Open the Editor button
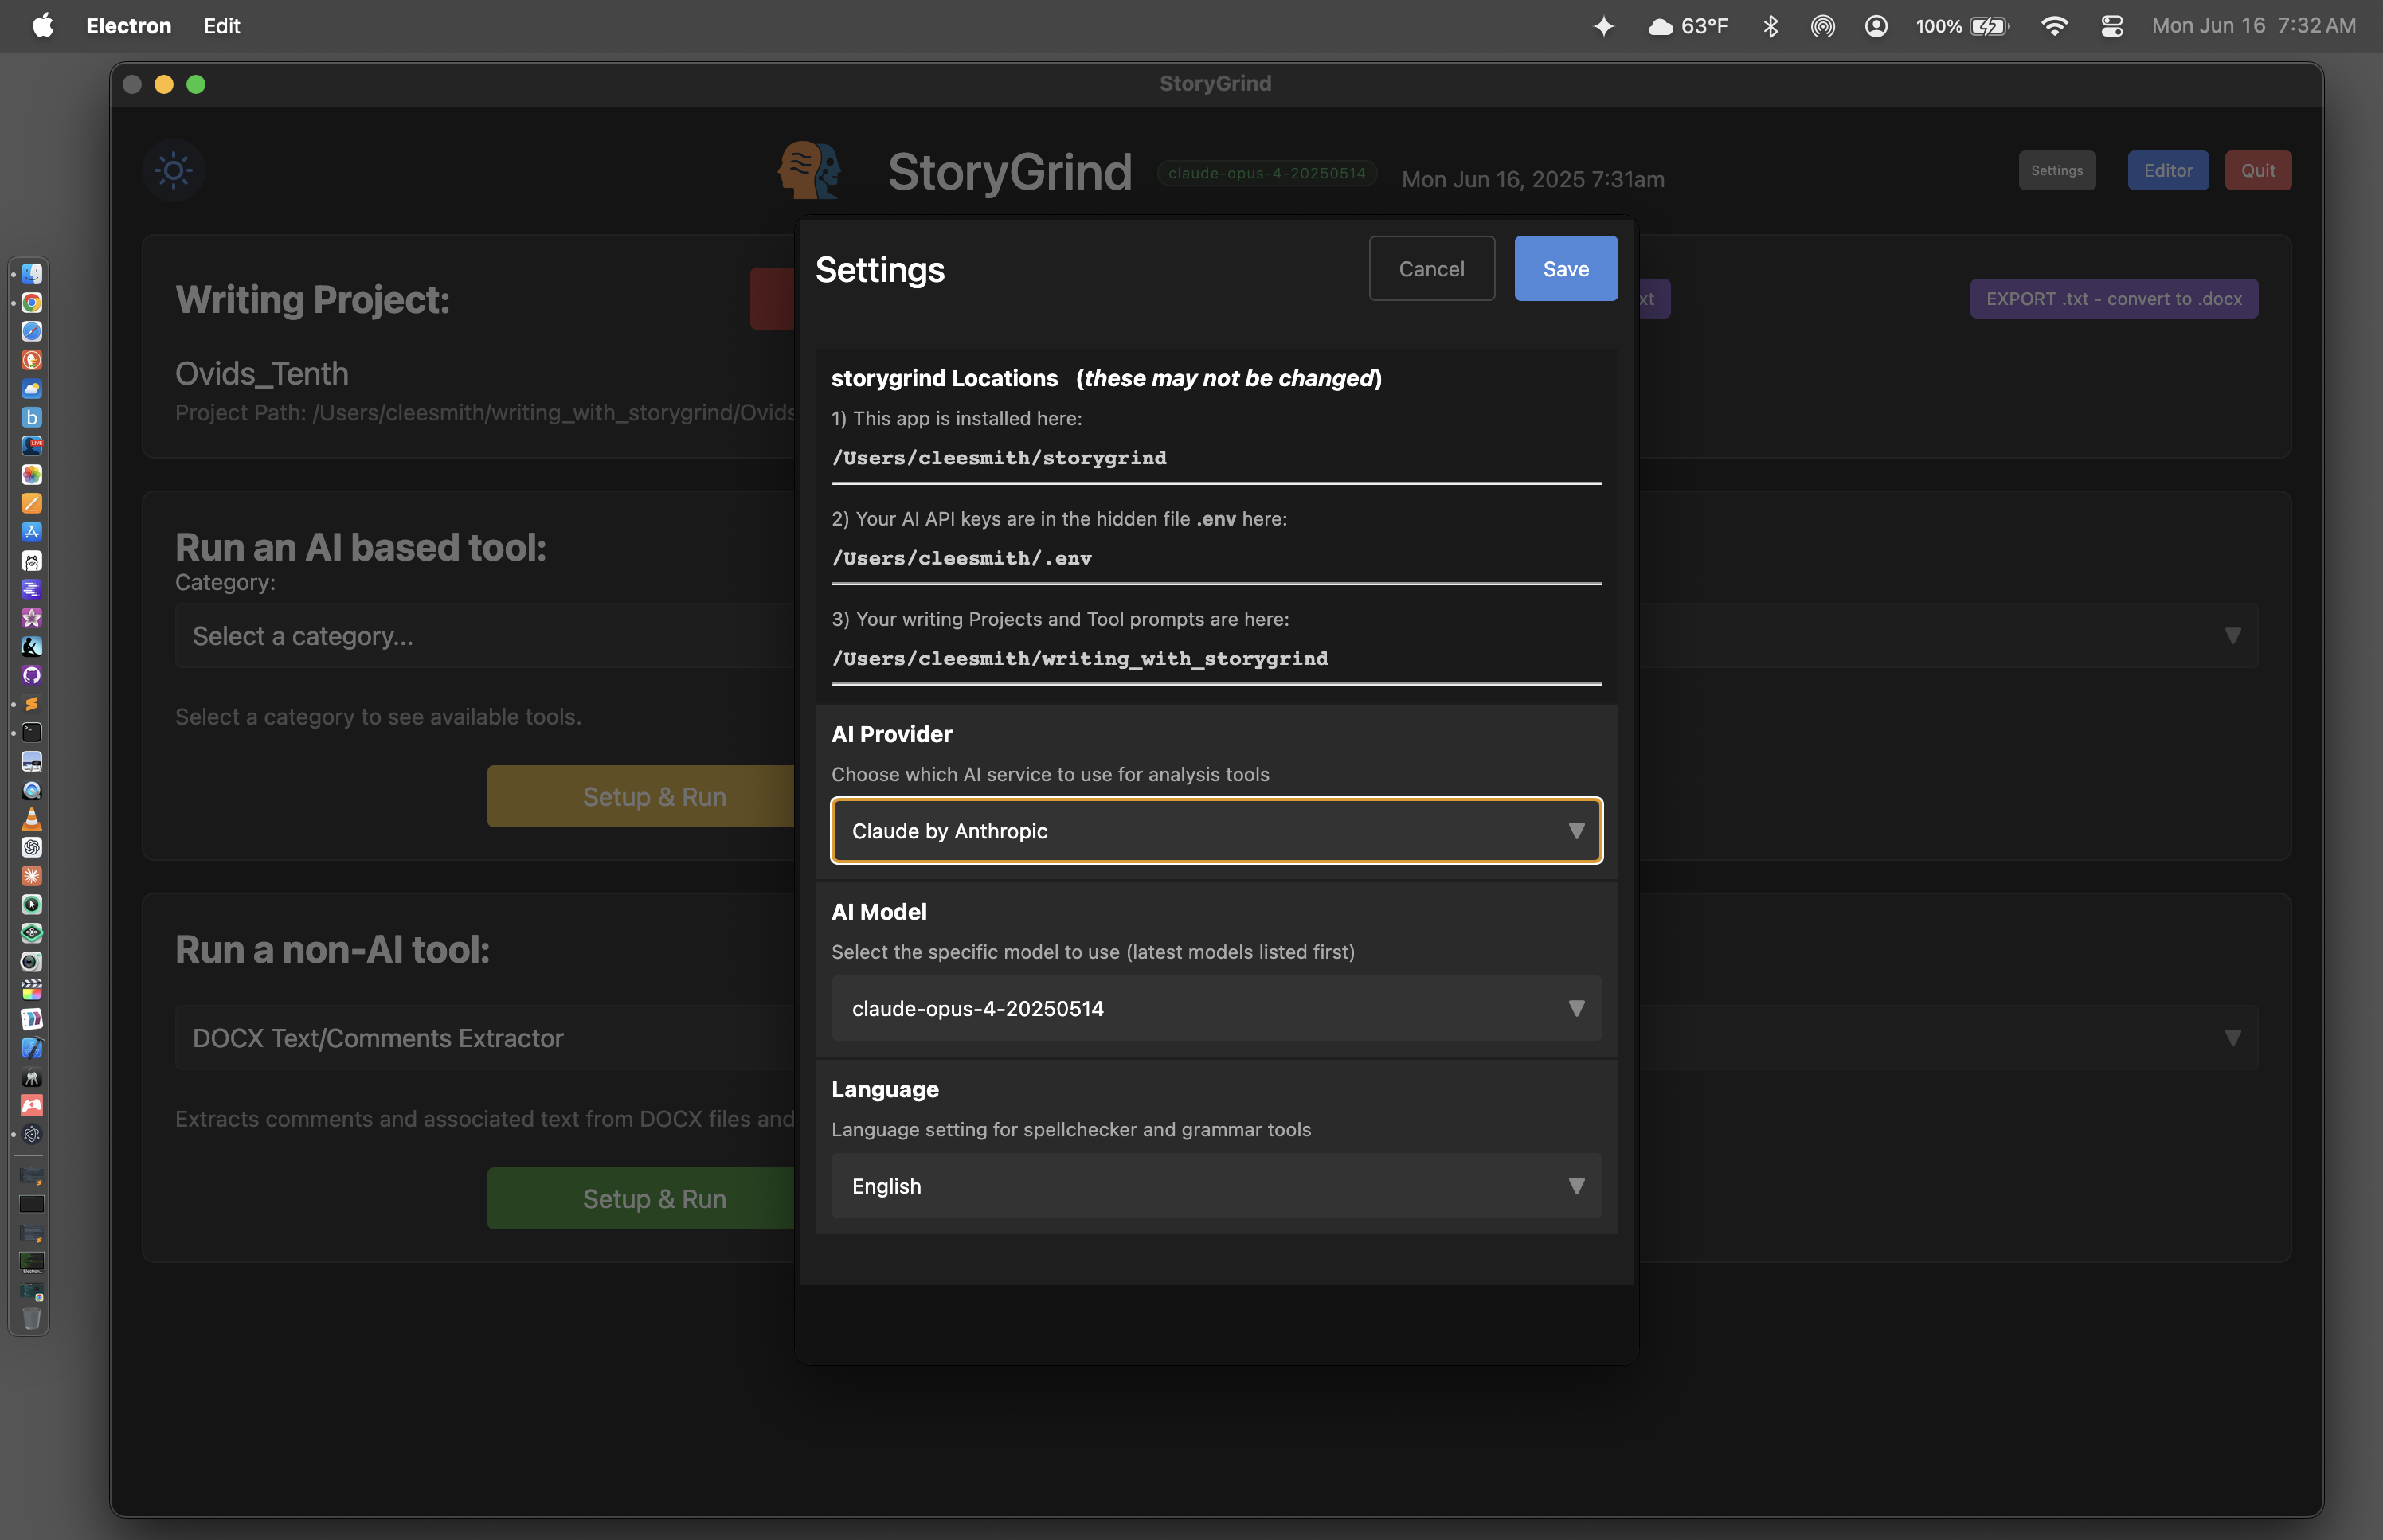Viewport: 2383px width, 1540px height. pos(2168,171)
